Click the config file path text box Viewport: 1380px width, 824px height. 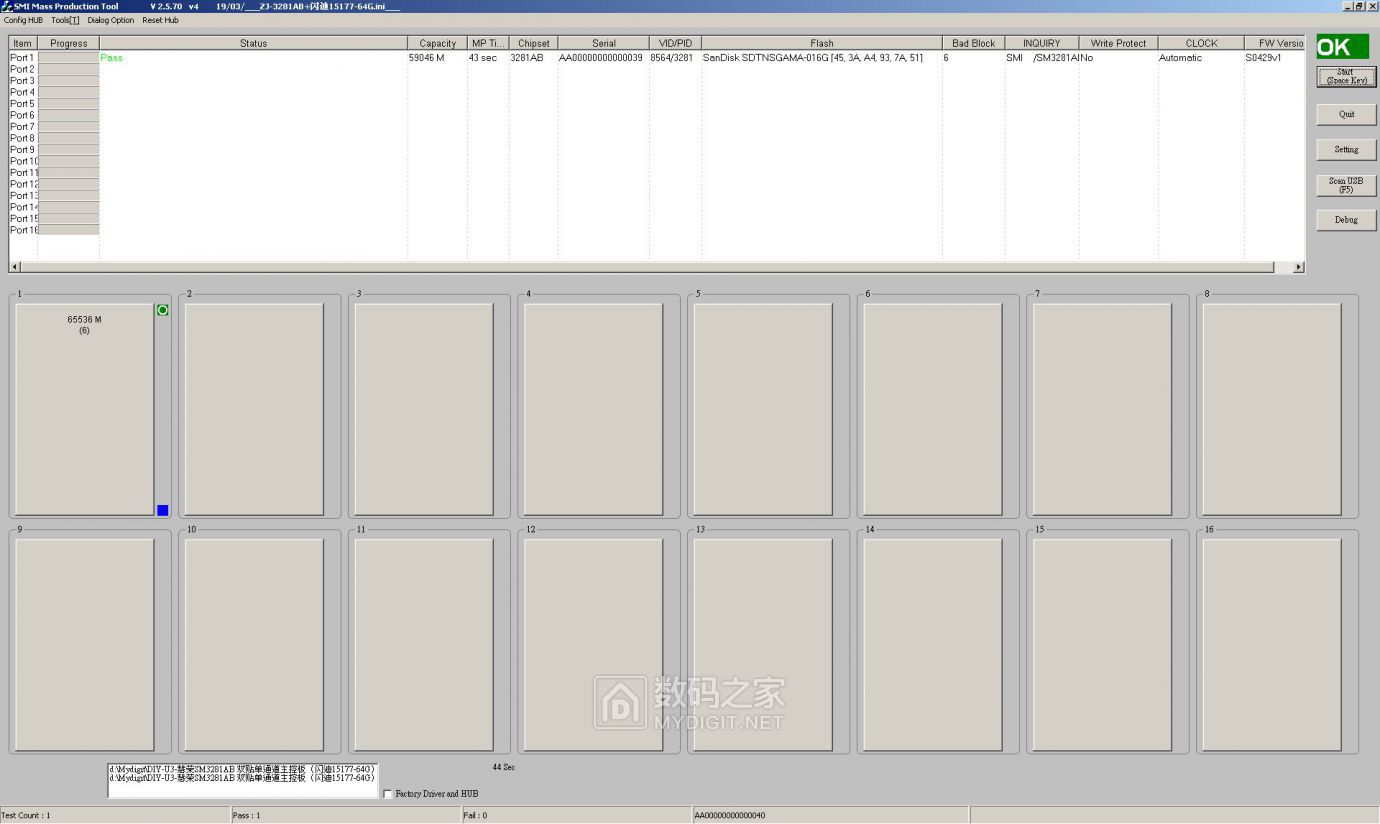tap(243, 780)
